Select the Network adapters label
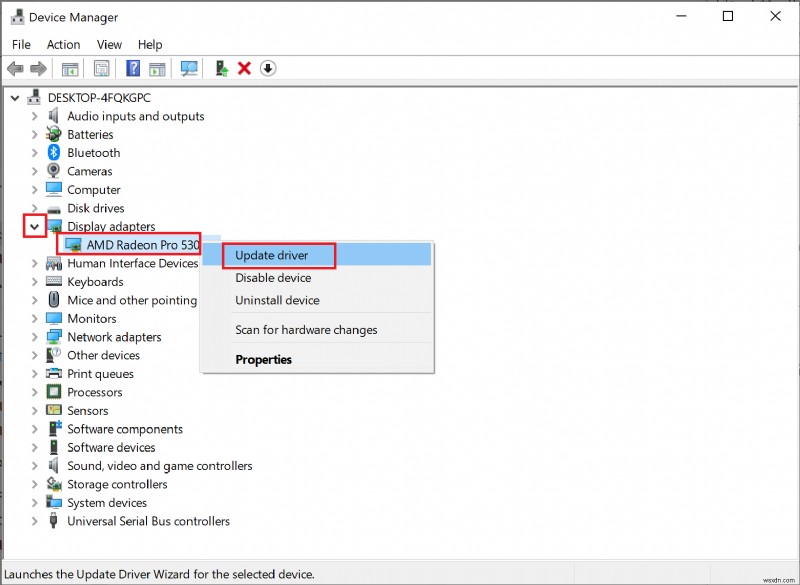This screenshot has height=585, width=800. 114,337
